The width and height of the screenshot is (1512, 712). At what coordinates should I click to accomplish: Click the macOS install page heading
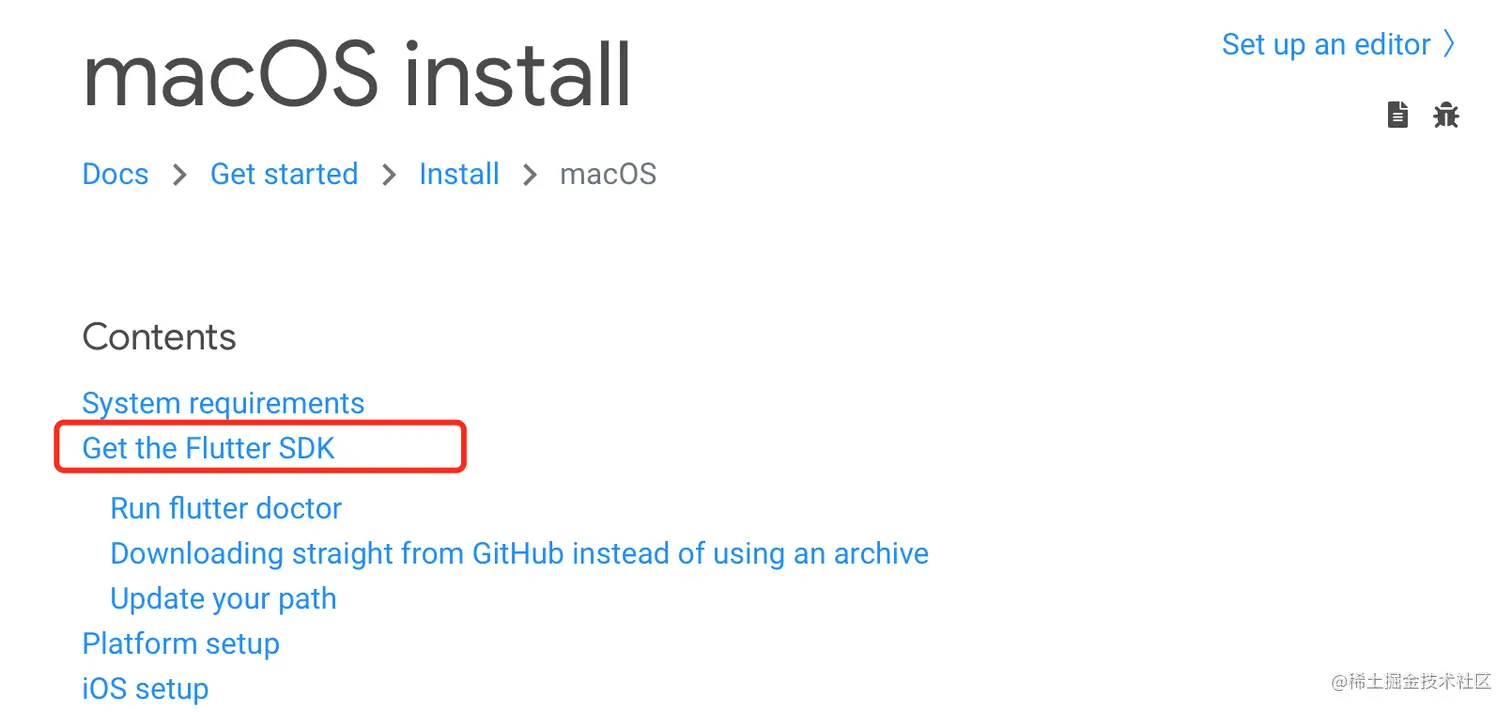tap(357, 75)
